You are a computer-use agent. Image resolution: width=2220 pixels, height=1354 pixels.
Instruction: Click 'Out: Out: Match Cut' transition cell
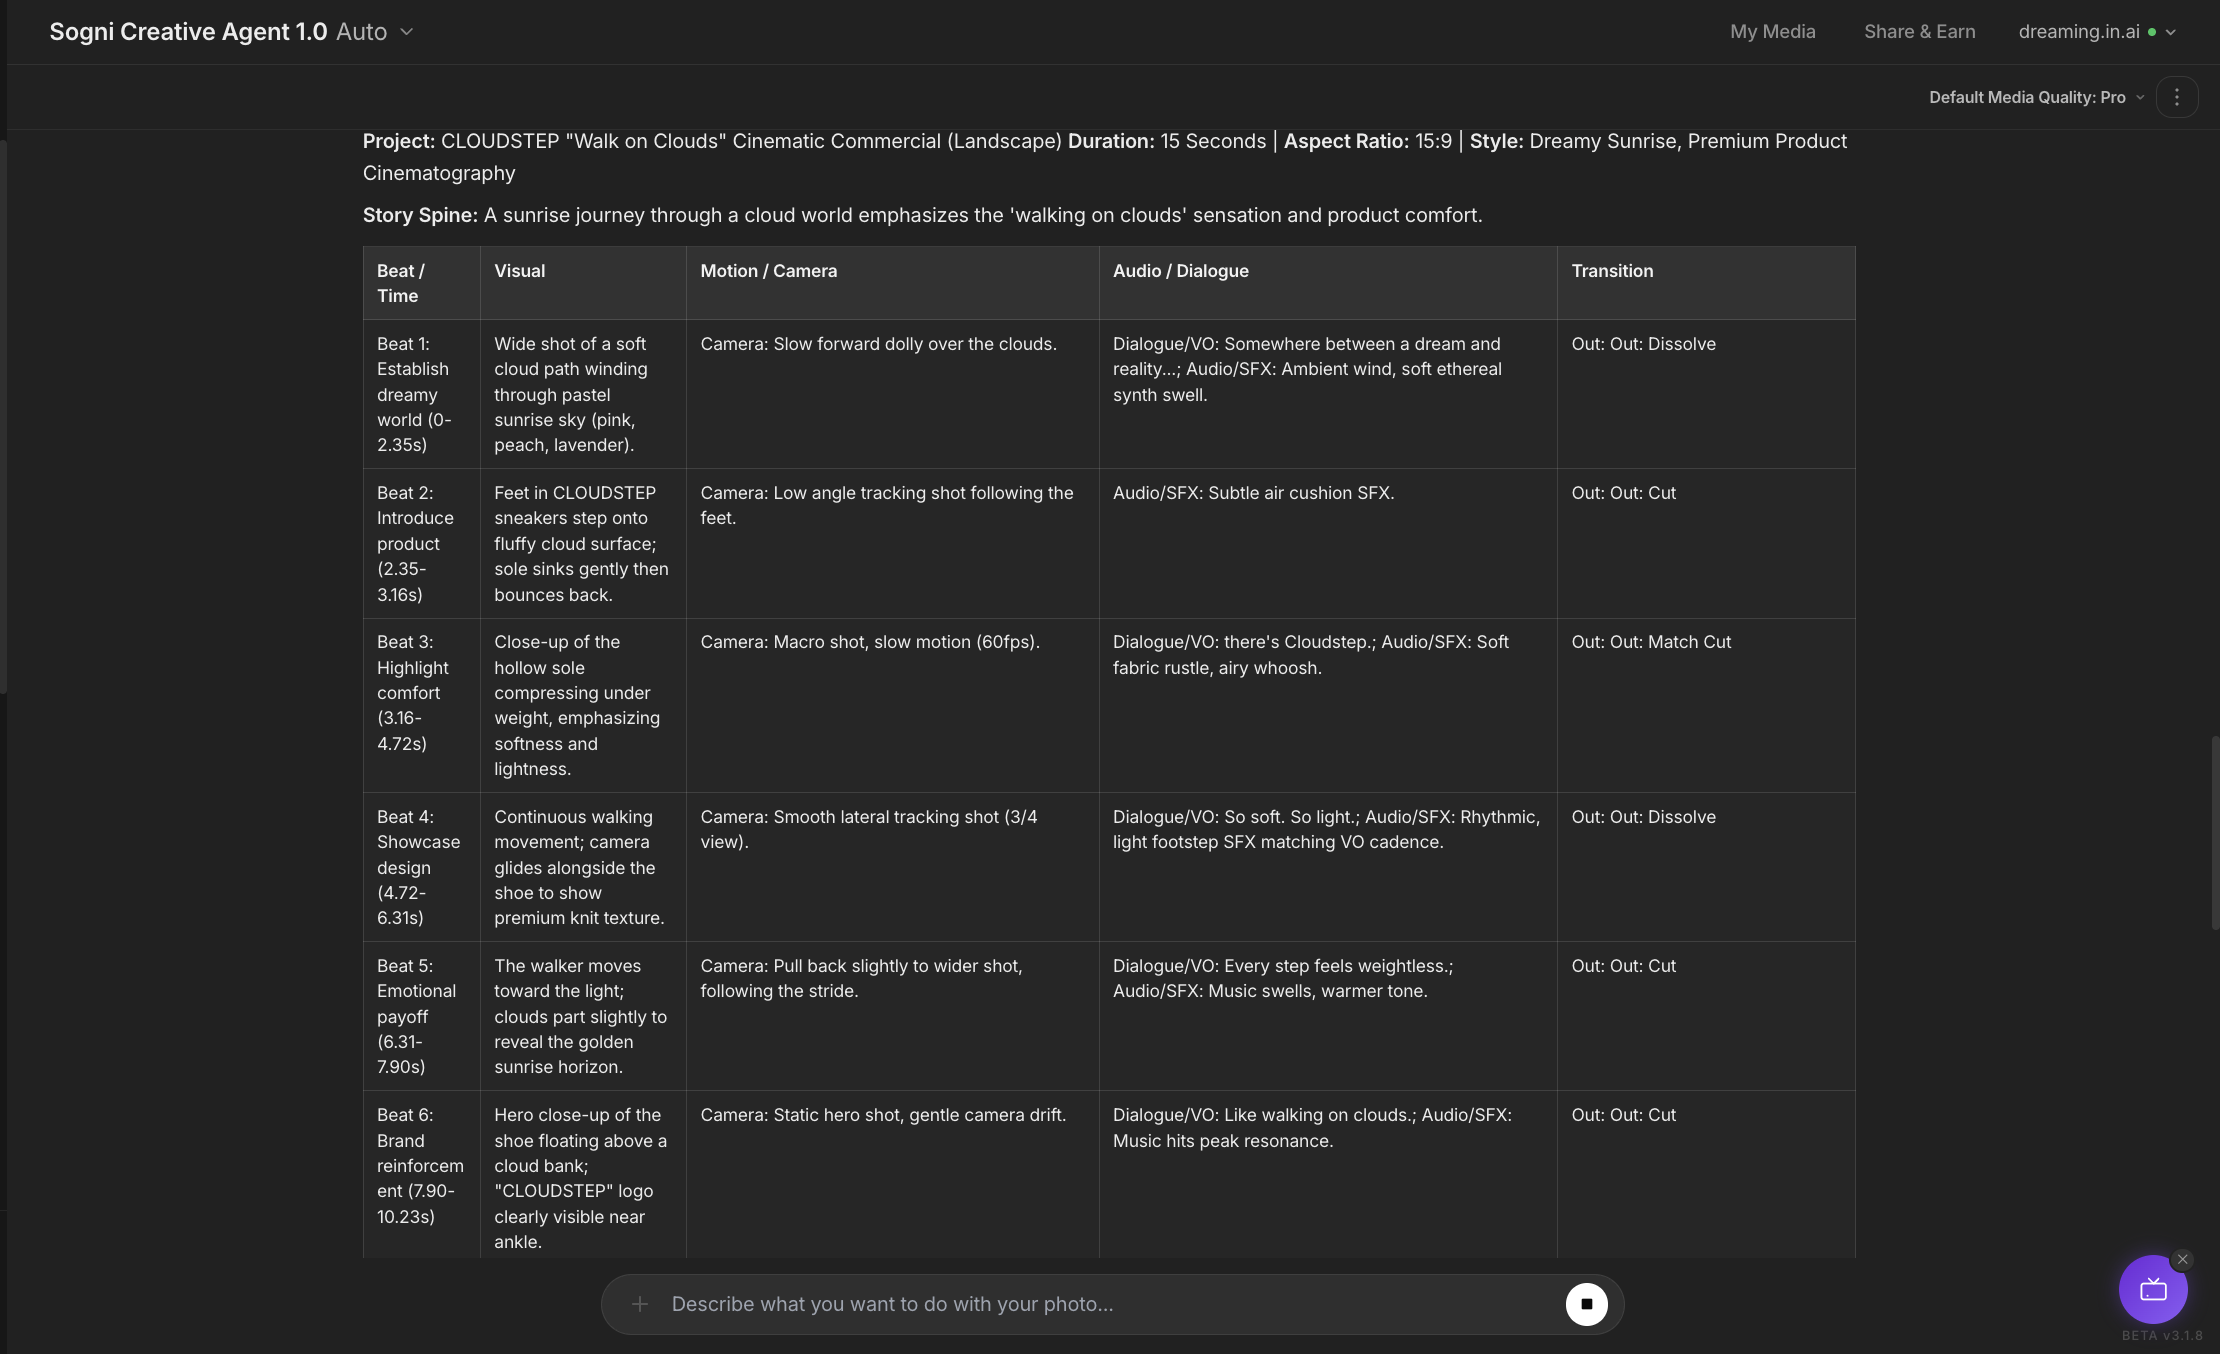(1706, 706)
